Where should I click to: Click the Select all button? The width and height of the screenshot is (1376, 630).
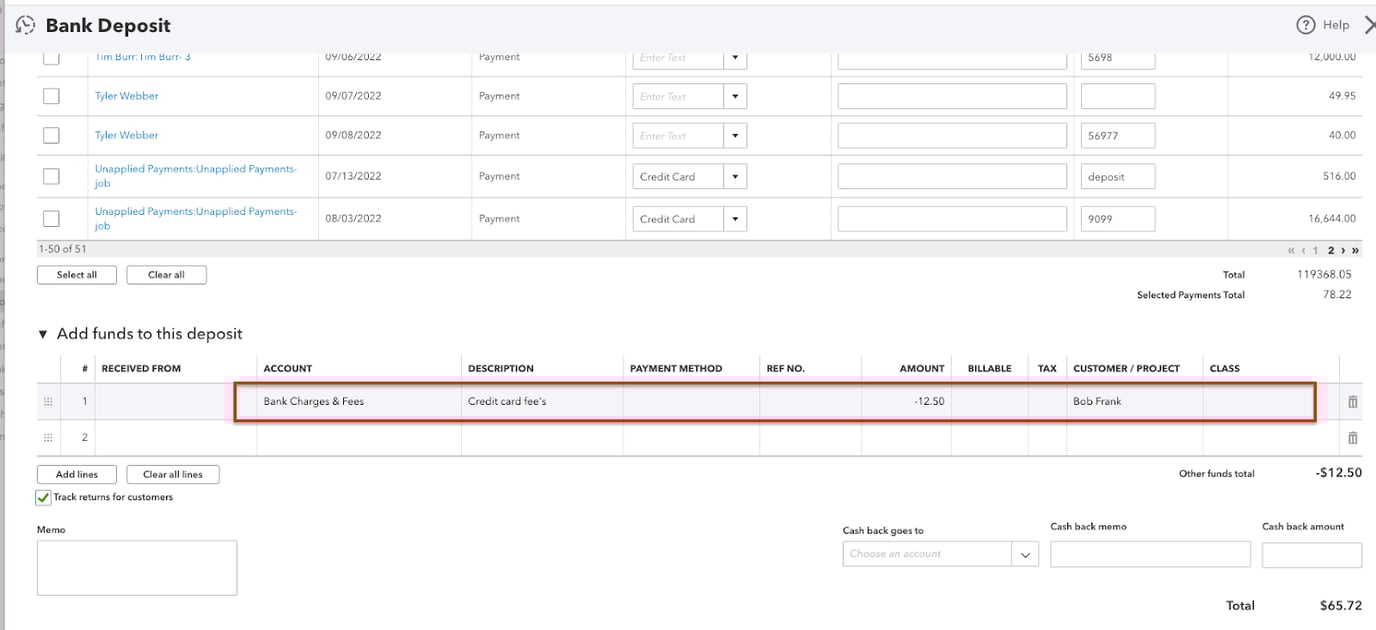click(x=76, y=274)
